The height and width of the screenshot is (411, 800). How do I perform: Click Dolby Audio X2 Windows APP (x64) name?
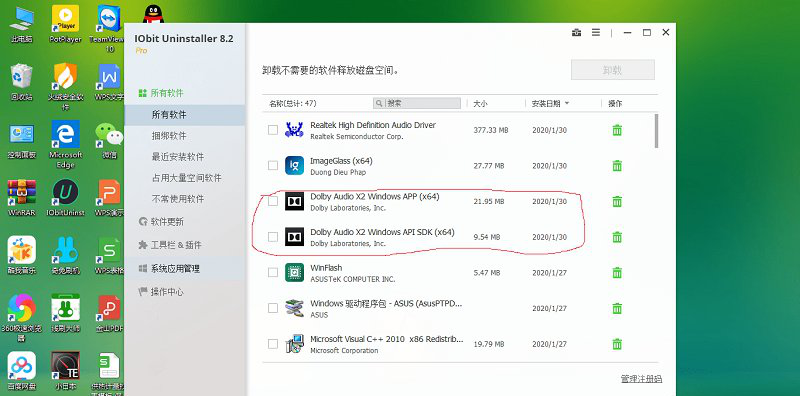click(x=374, y=196)
